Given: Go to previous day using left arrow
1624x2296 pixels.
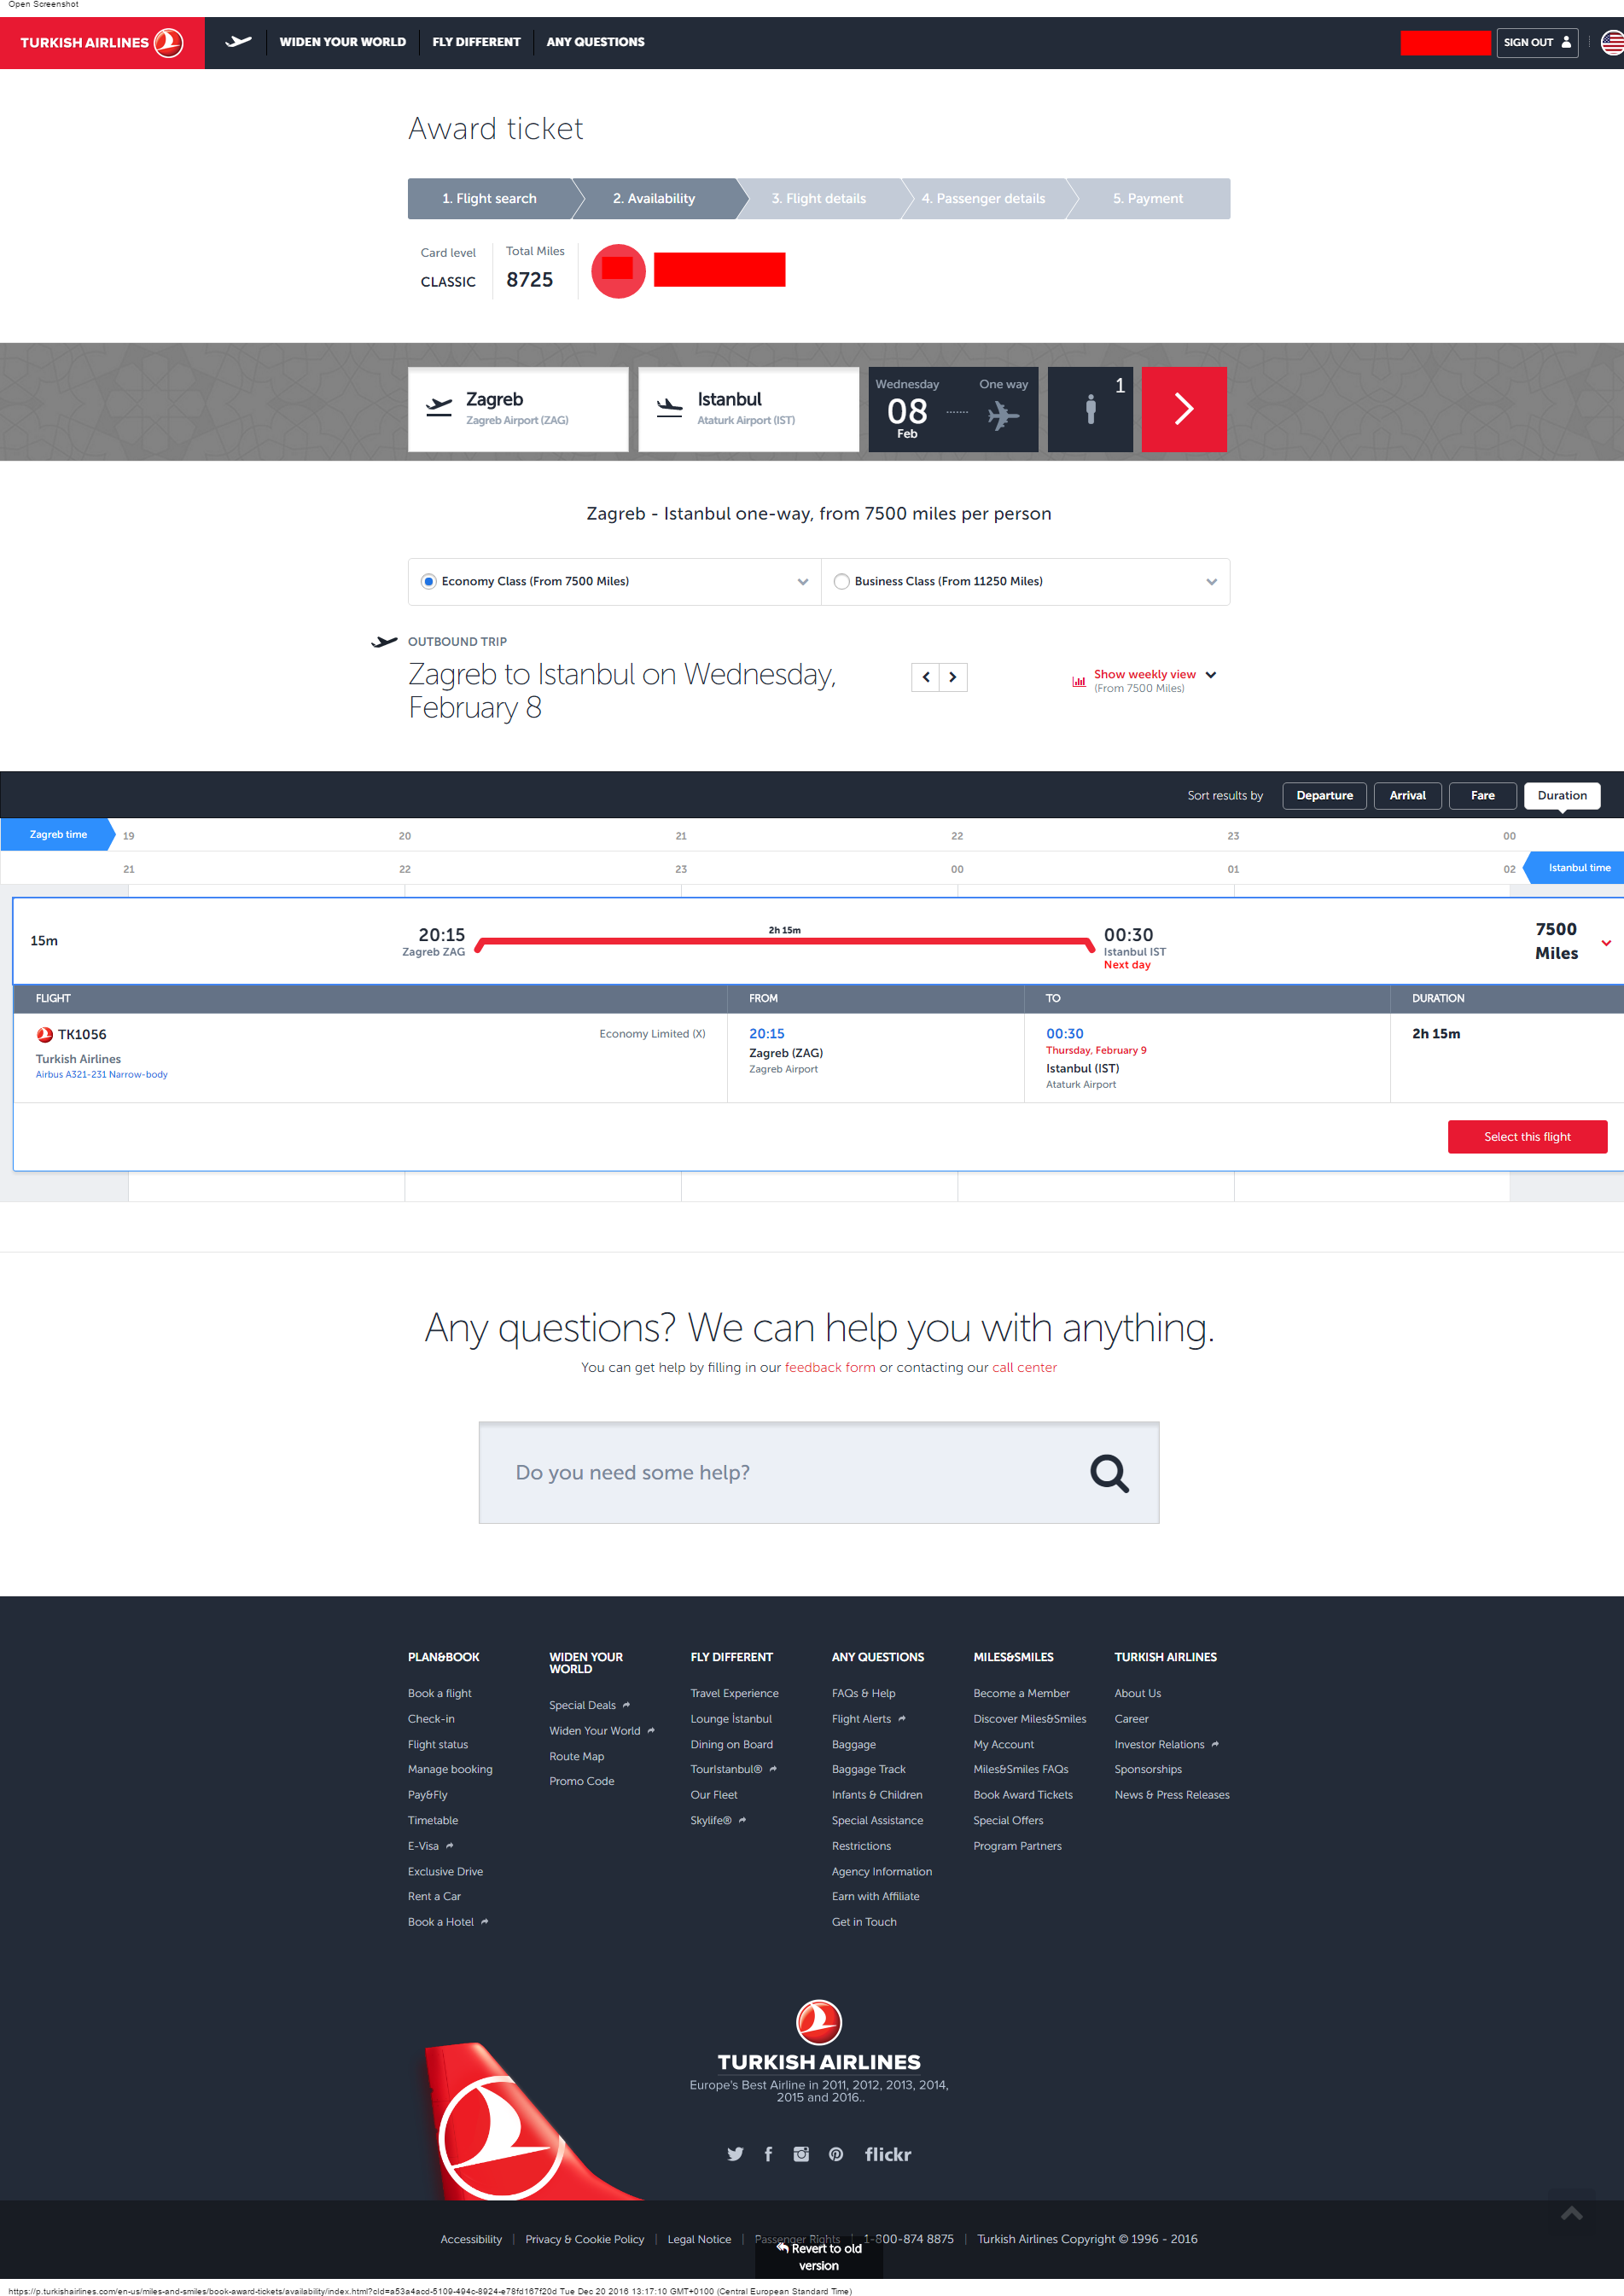Looking at the screenshot, I should coord(926,677).
